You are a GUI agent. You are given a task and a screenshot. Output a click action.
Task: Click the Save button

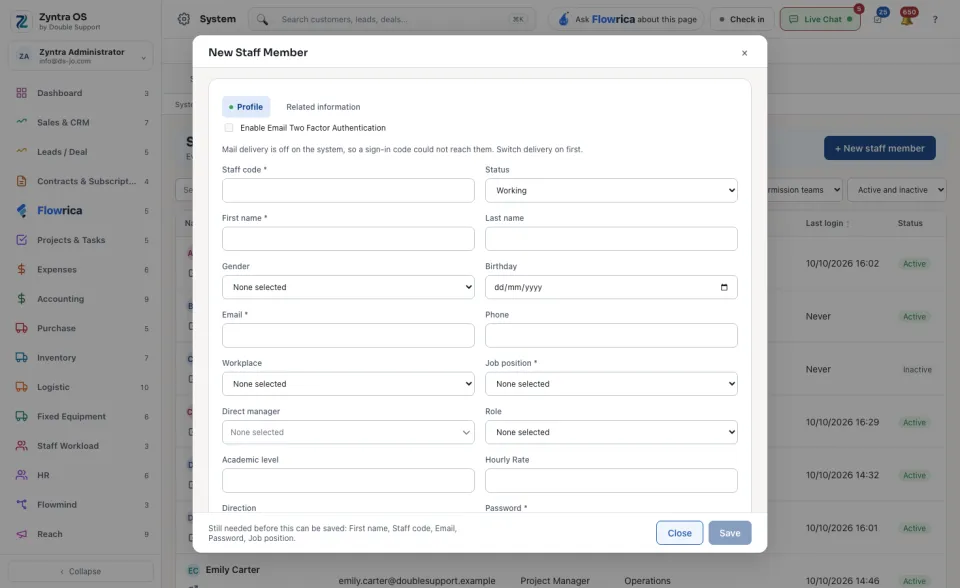pyautogui.click(x=730, y=533)
